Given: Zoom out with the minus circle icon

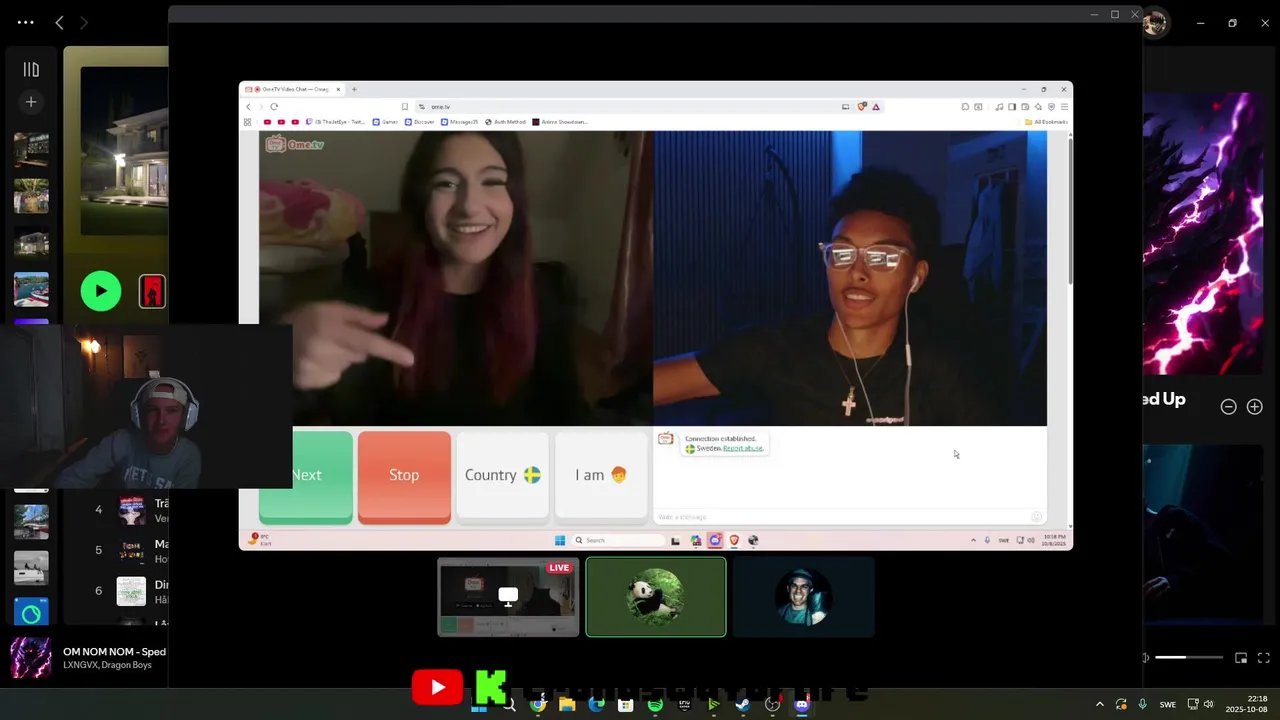Looking at the screenshot, I should [x=1228, y=407].
